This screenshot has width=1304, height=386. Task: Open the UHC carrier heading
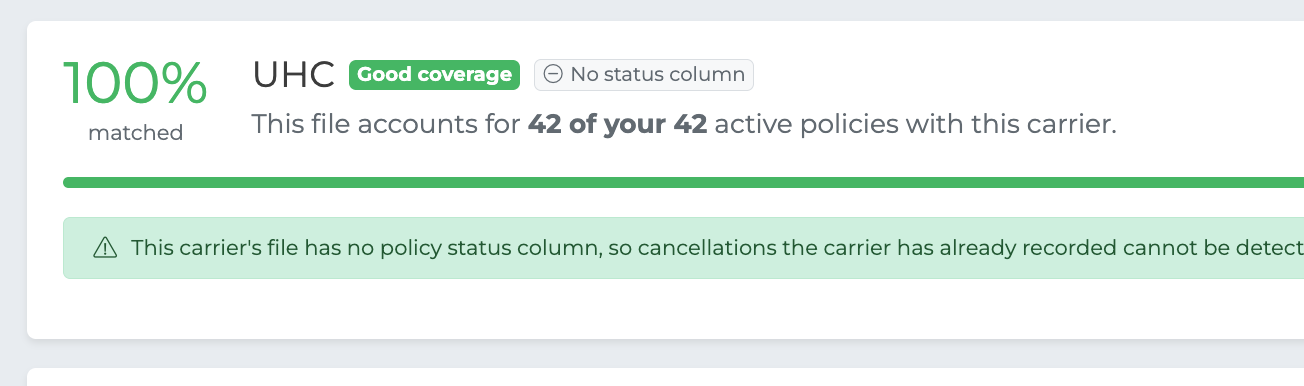point(293,75)
